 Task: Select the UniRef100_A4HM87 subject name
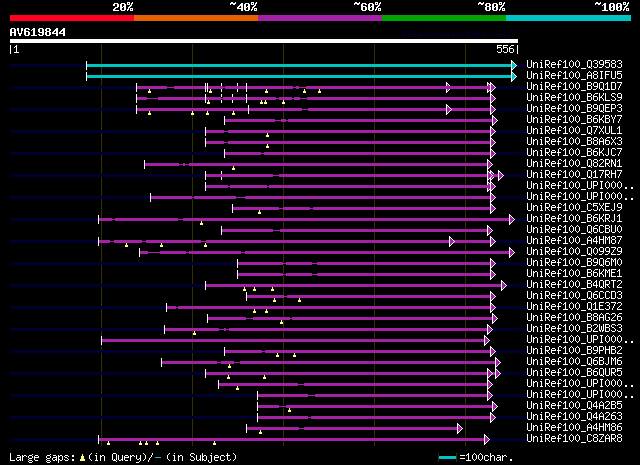point(574,241)
